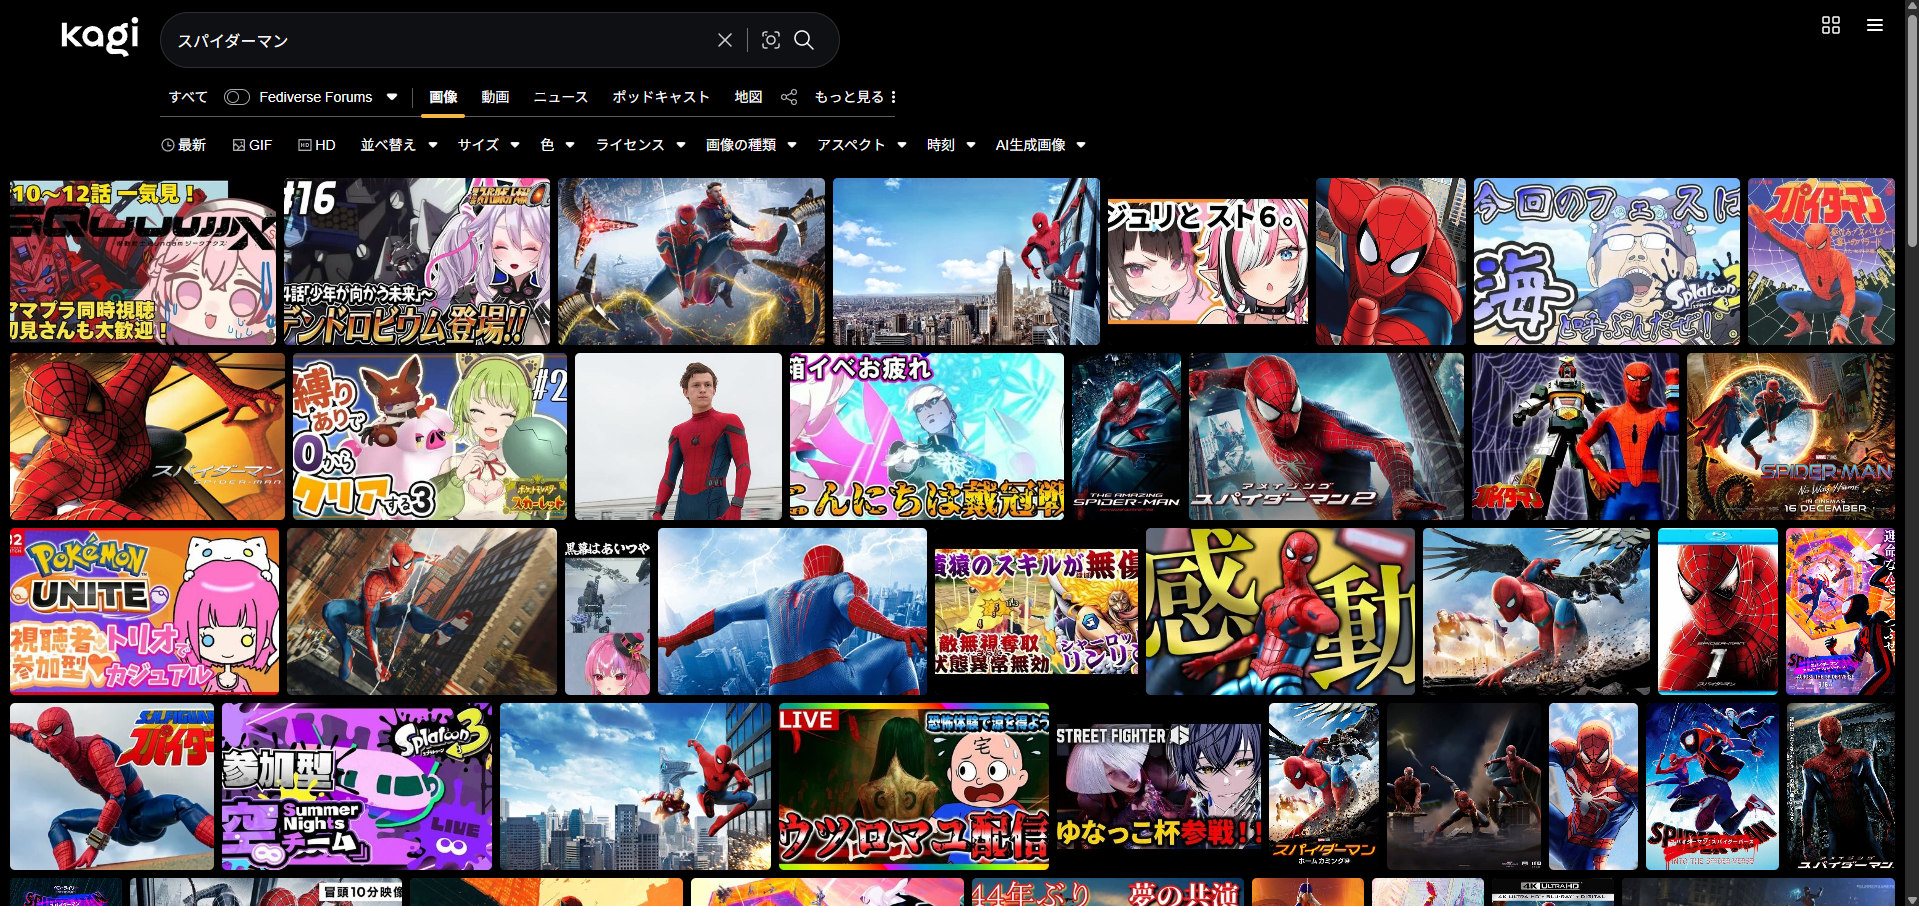The image size is (1919, 906).
Task: Open the AI生成画像 dropdown
Action: (1040, 145)
